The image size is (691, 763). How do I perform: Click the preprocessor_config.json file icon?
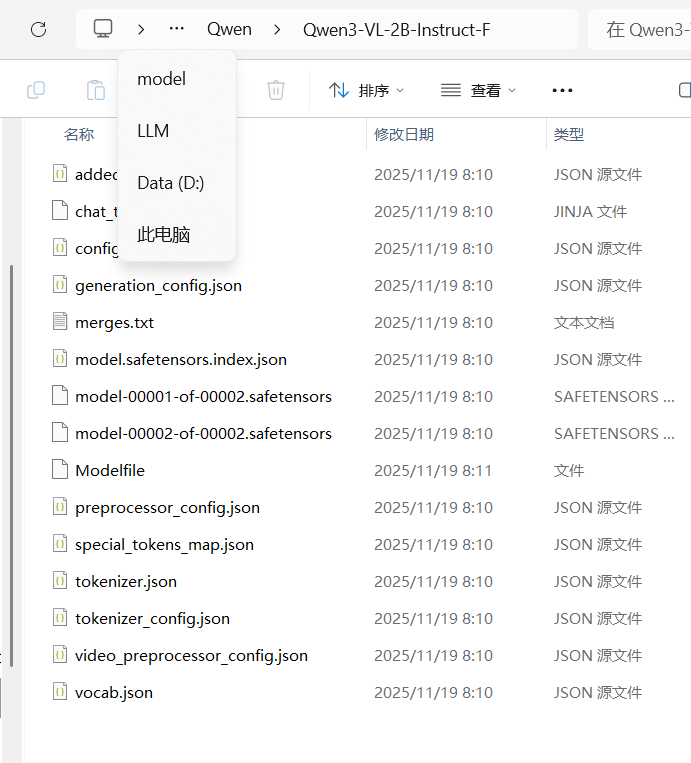click(60, 506)
